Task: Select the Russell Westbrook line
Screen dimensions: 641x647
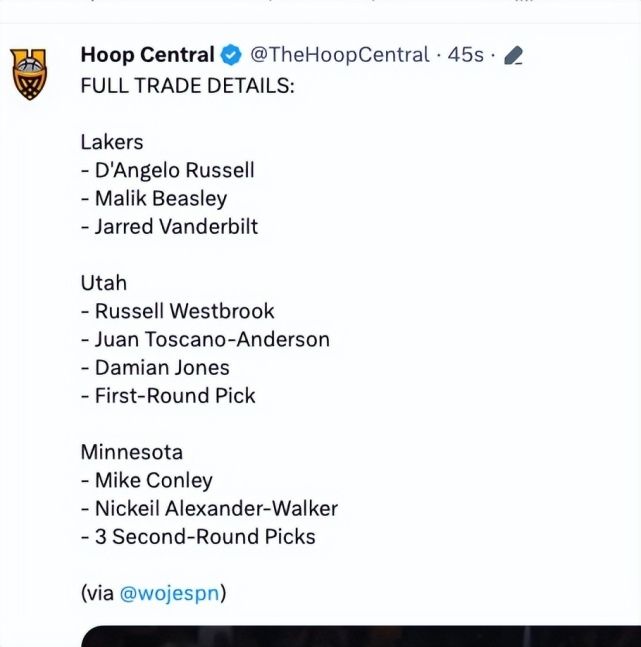Action: click(177, 311)
